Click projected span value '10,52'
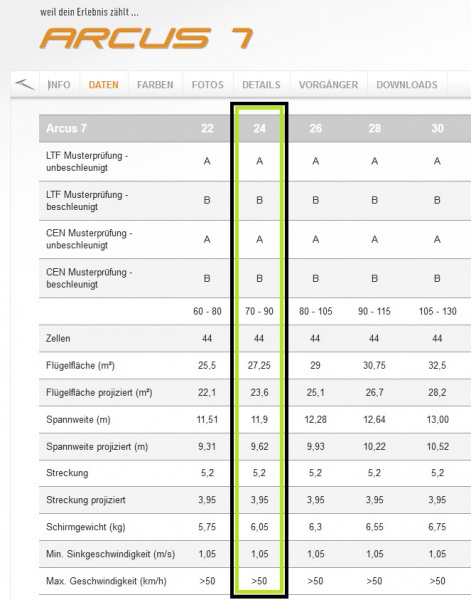 point(438,447)
